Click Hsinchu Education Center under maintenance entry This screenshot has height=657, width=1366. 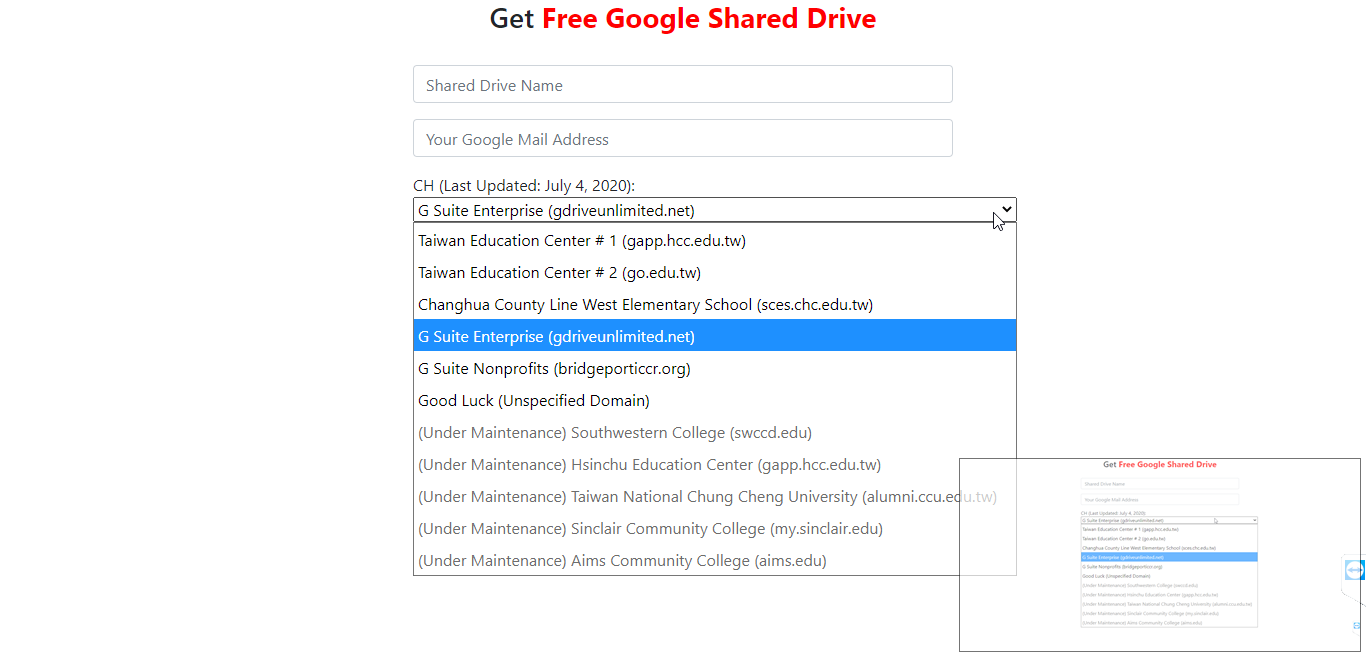[x=715, y=464]
